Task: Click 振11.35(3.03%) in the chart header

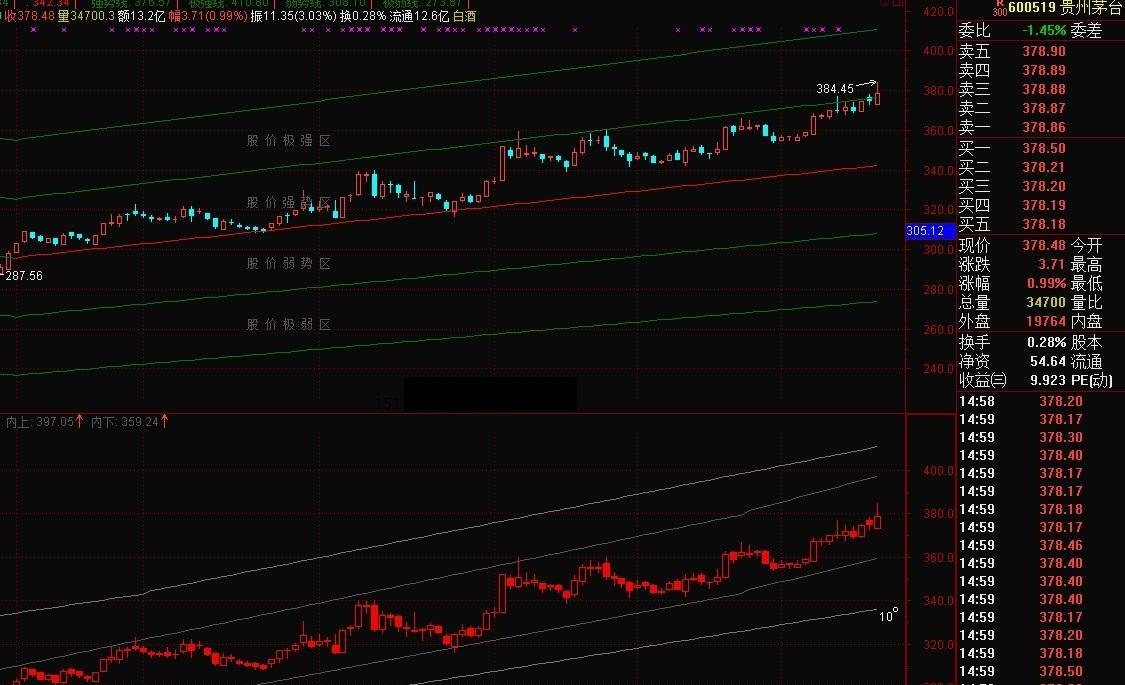Action: click(293, 16)
